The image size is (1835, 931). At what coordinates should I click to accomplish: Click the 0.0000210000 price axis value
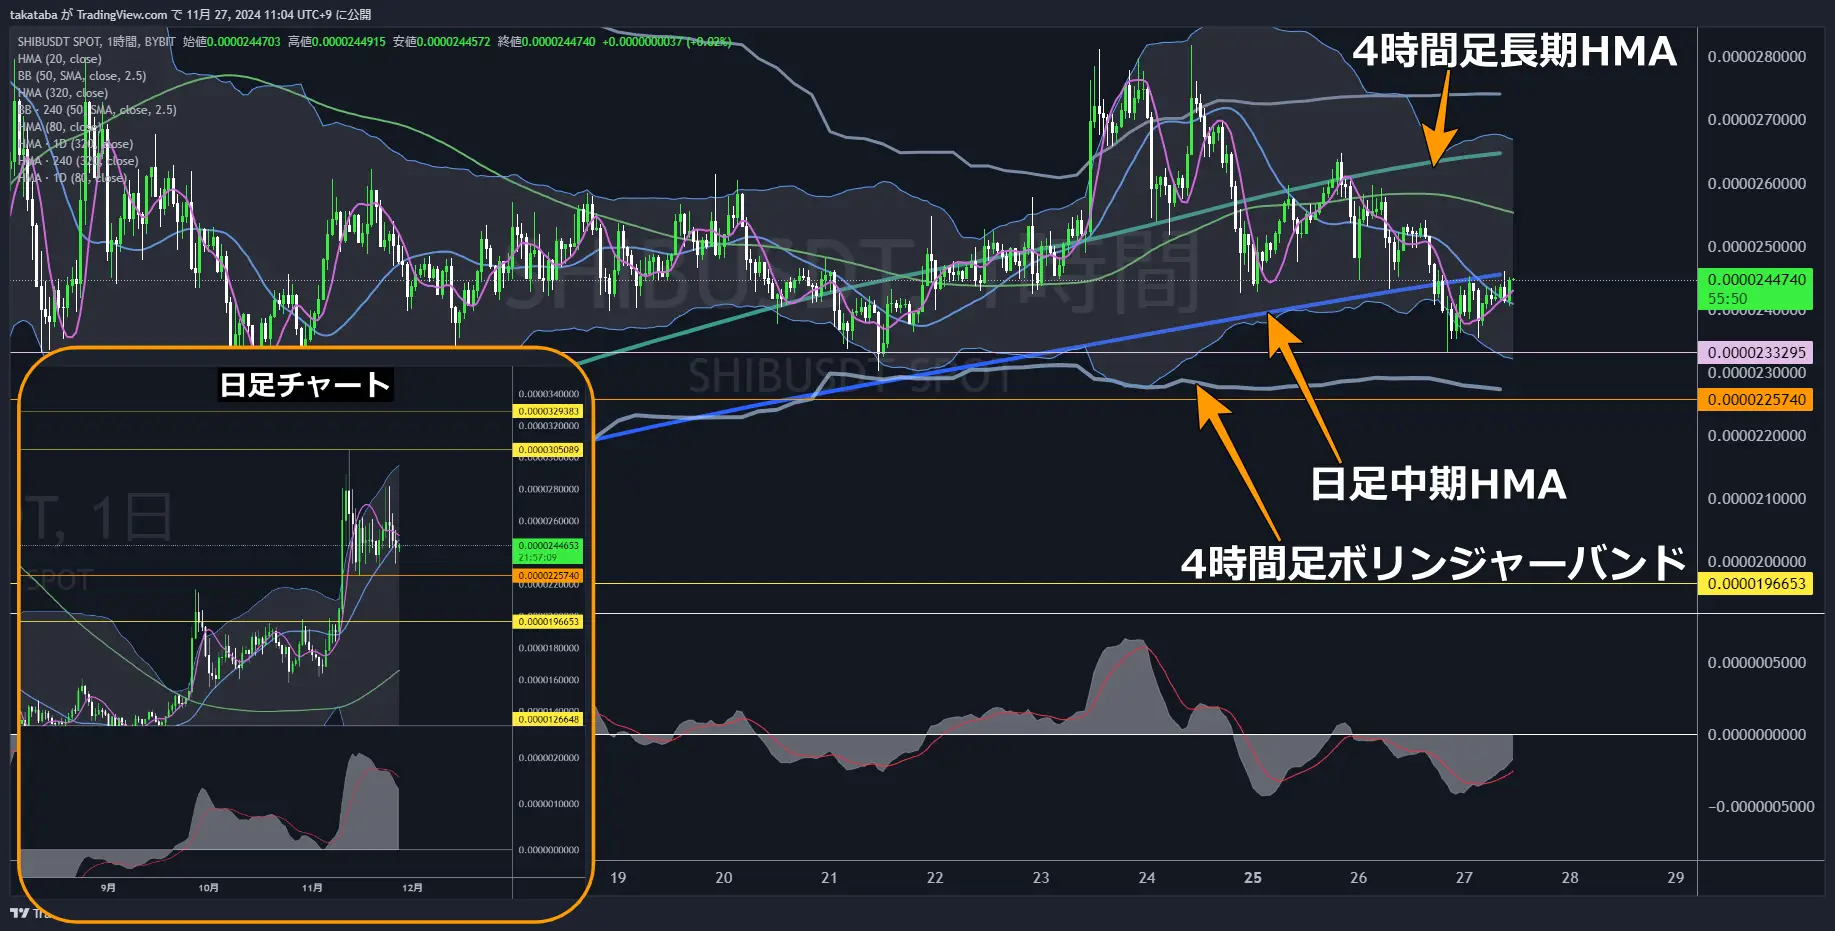click(x=1757, y=499)
